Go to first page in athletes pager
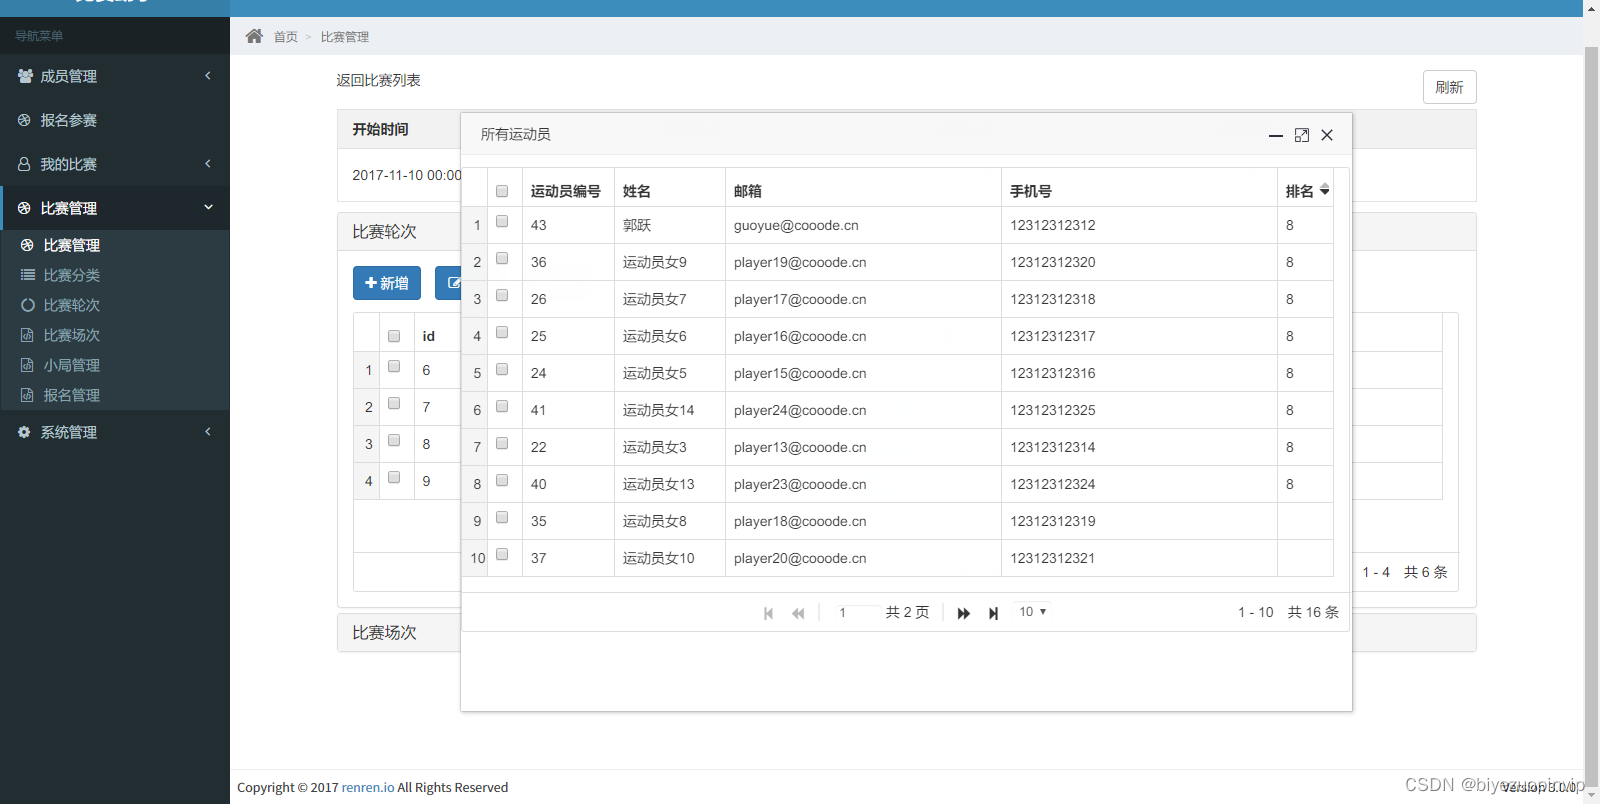Viewport: 1600px width, 804px height. point(768,613)
